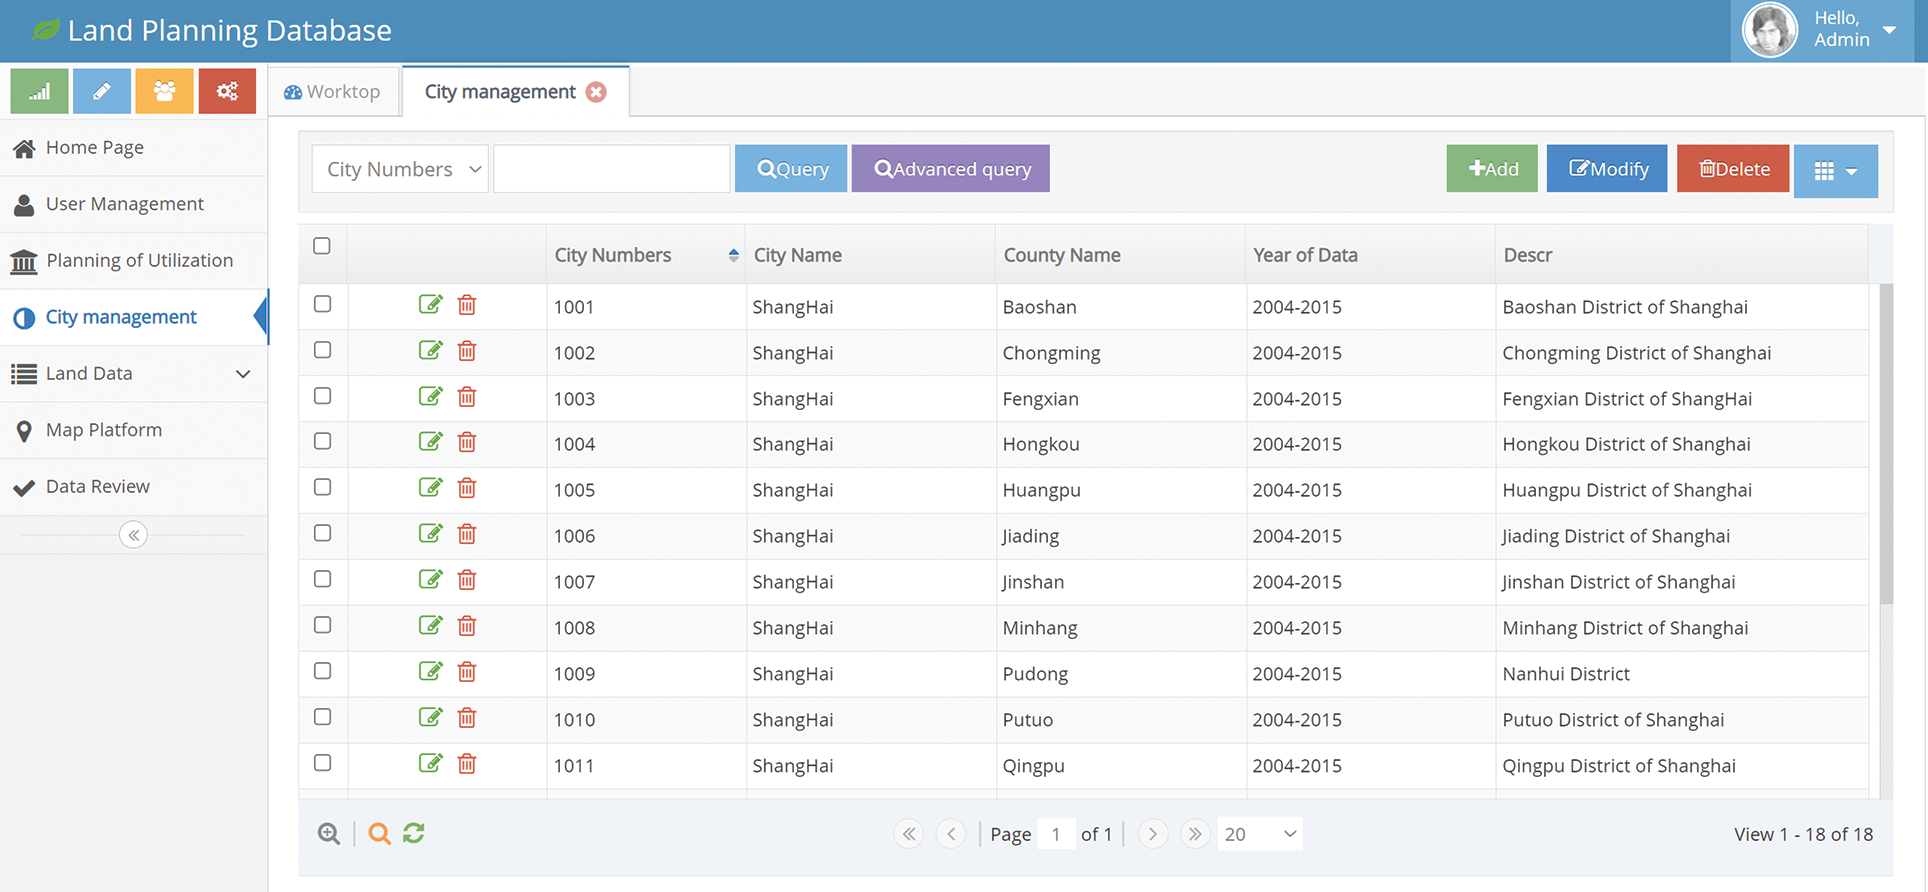The image size is (1928, 892).
Task: Select the checkbox for row 1009 Pudong
Action: pyautogui.click(x=322, y=671)
